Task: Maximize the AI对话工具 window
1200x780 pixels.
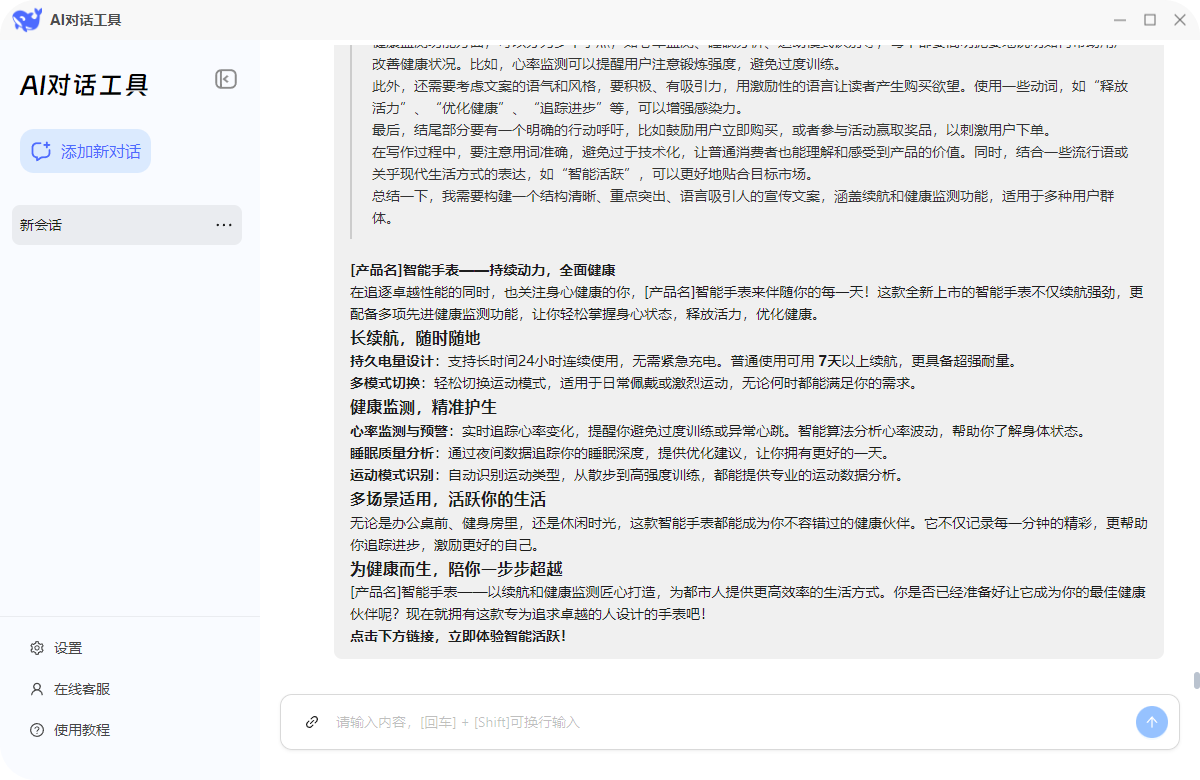Action: [1150, 19]
